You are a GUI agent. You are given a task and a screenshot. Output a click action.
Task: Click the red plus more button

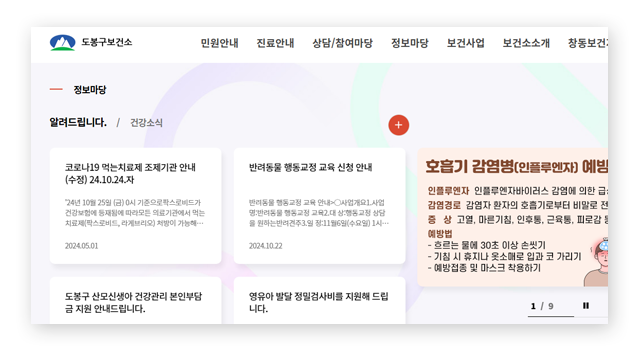point(398,125)
